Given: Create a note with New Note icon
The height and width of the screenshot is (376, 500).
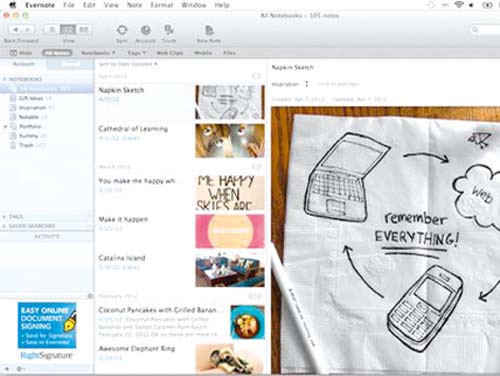Looking at the screenshot, I should tap(209, 30).
